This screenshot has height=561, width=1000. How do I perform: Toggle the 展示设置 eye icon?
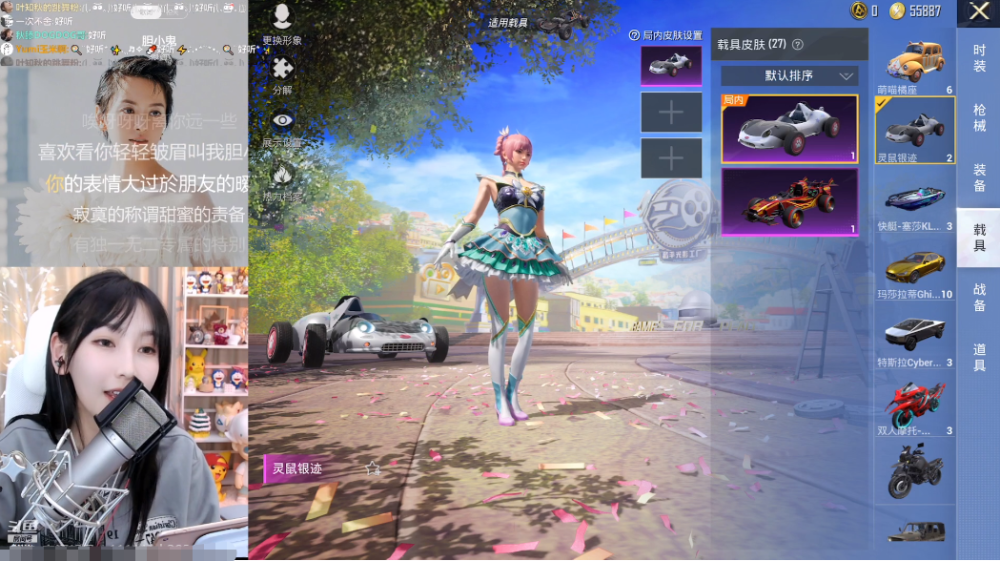tap(283, 120)
